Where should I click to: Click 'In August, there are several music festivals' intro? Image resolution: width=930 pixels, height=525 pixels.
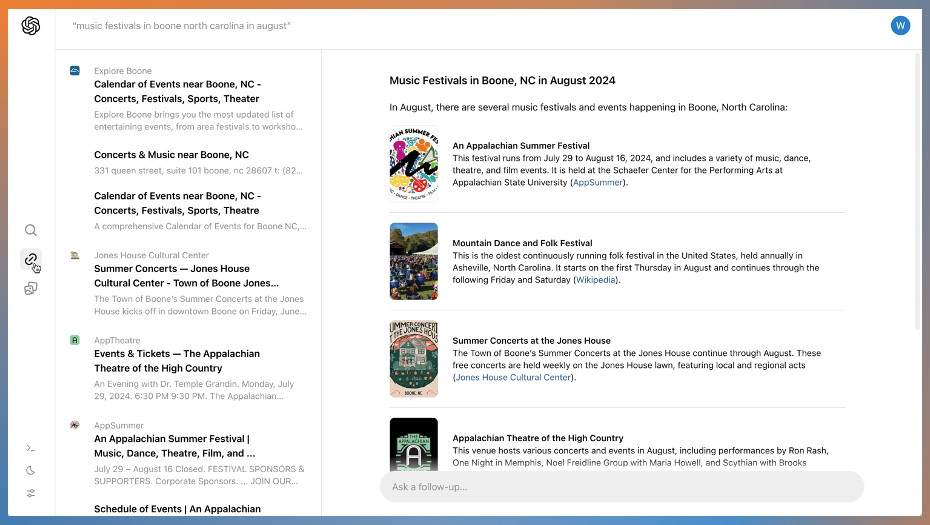tap(588, 107)
